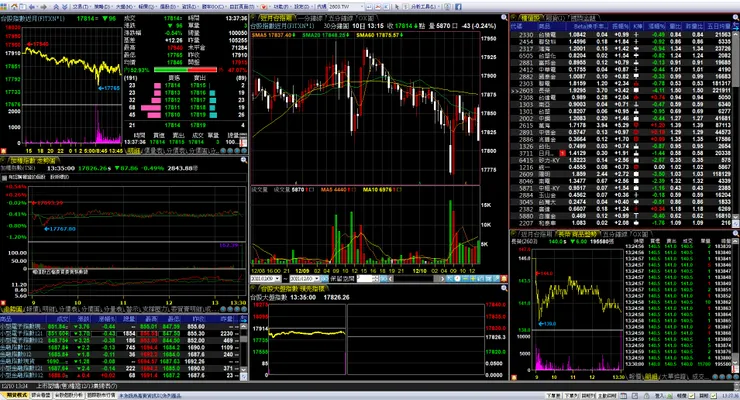
Task: Switch to the OX圖 tab in center chart
Action: click(366, 18)
